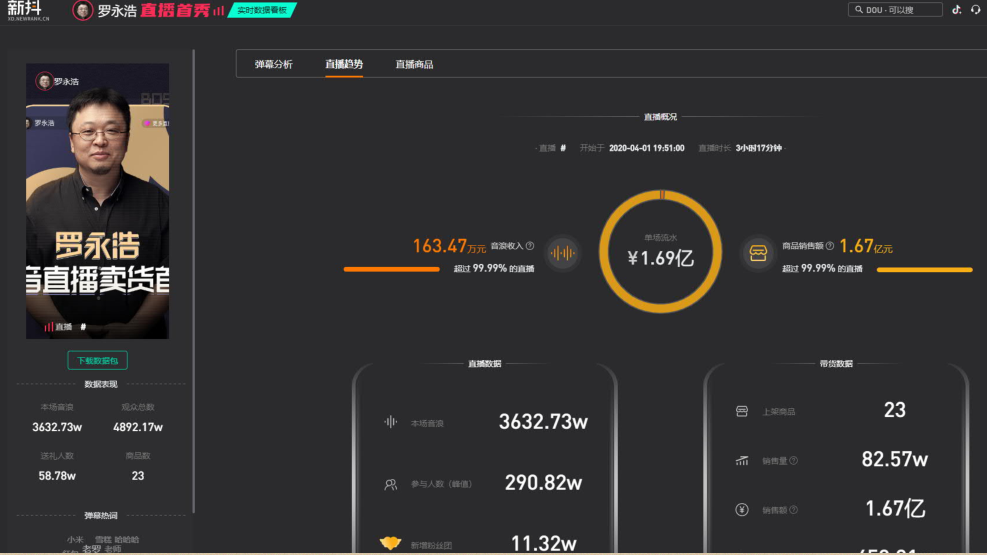Click the 1.67亿 value in 带货数据
The image size is (987, 555).
894,508
